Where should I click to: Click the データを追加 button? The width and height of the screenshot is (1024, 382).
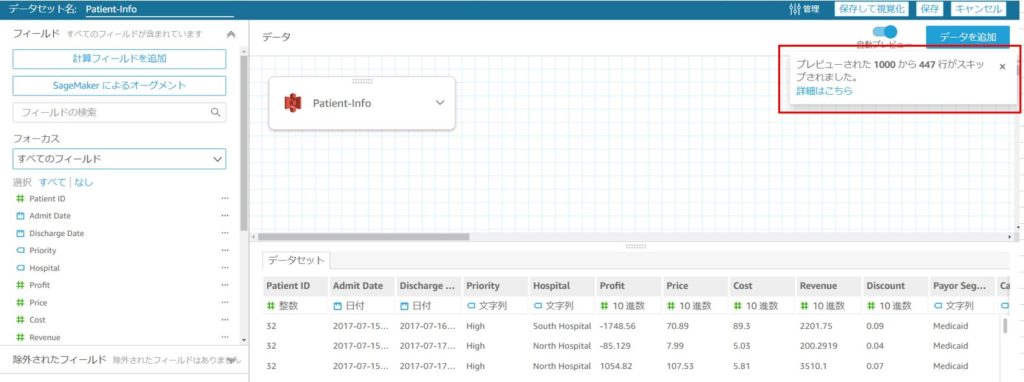pos(968,37)
